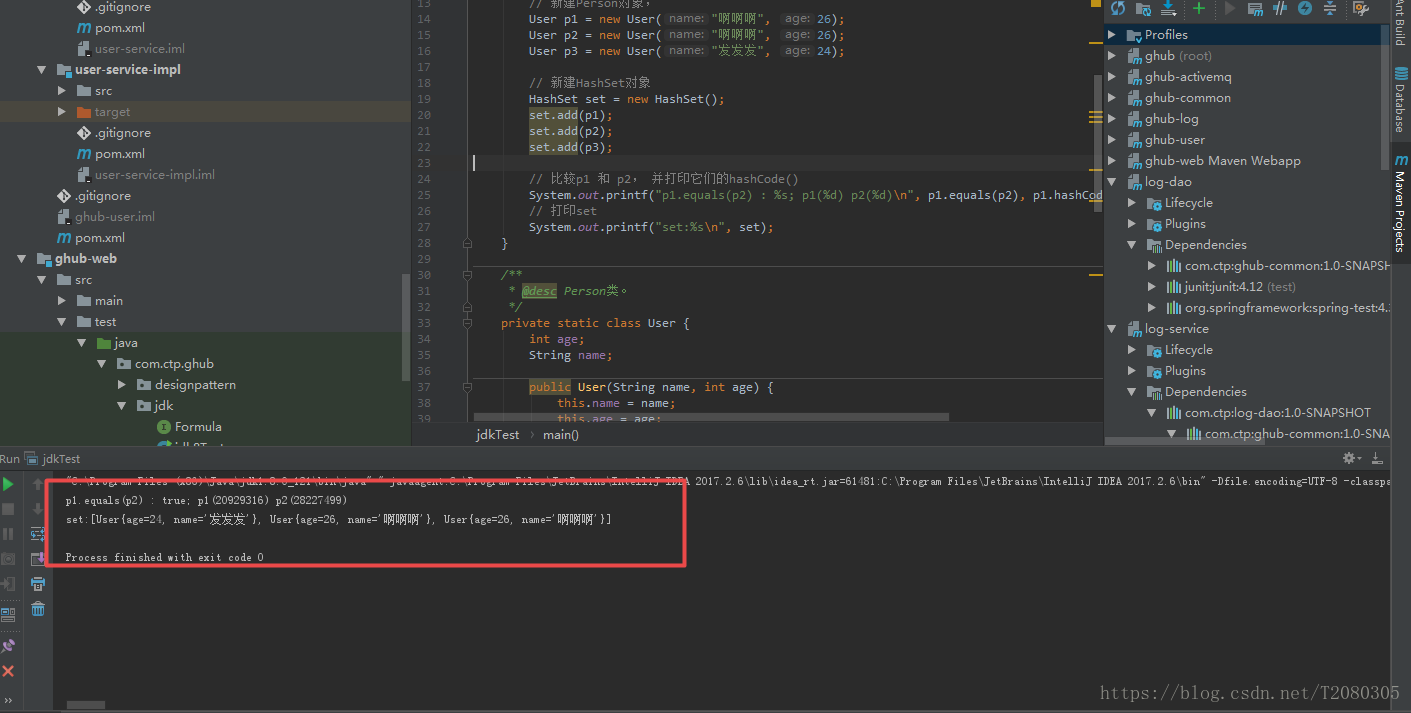Viewport: 1411px width, 713px height.
Task: Open the Database side tab
Action: coord(1400,100)
